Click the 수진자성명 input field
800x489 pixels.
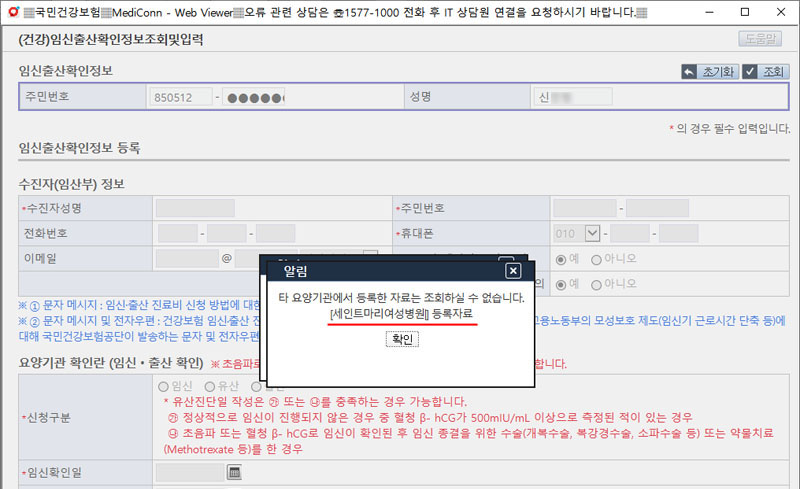tap(194, 208)
